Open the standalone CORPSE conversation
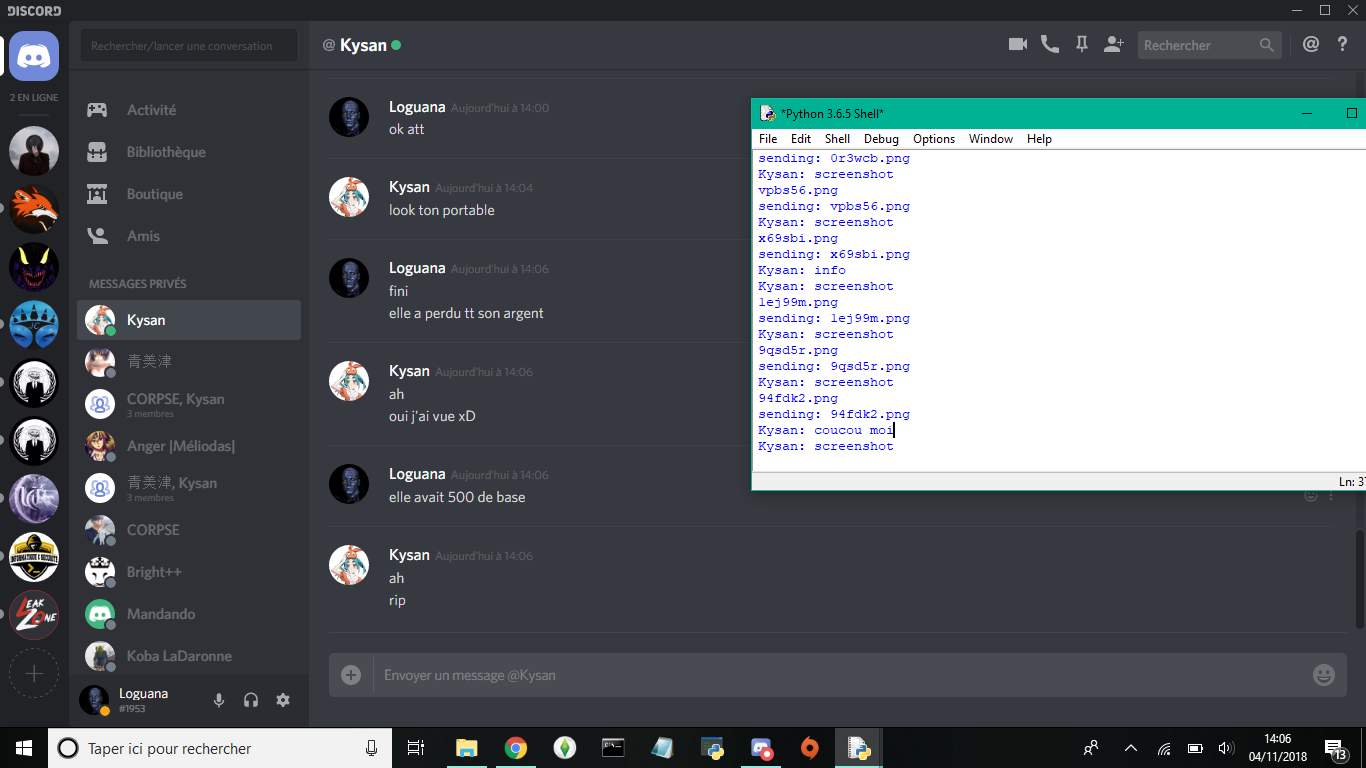Image resolution: width=1366 pixels, height=768 pixels. (x=189, y=530)
